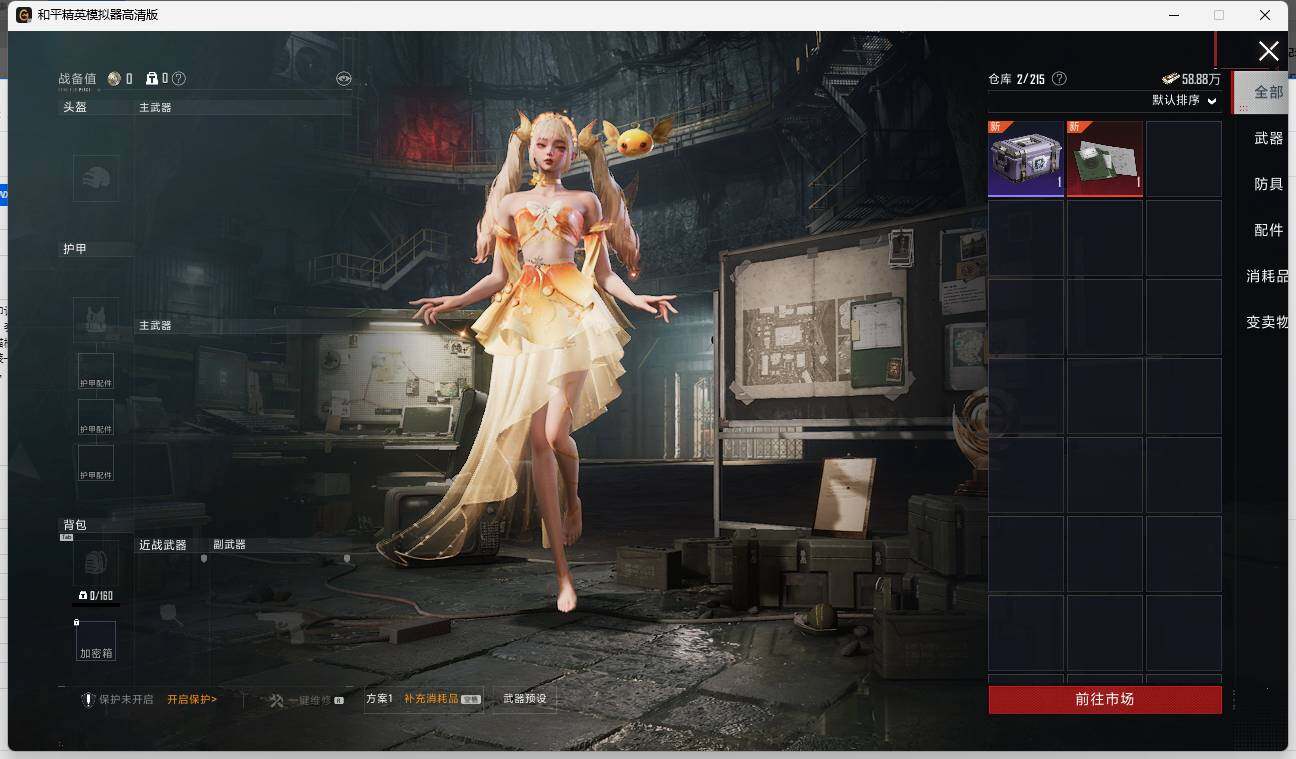Close the warehouse screen with the X
Viewport: 1296px width, 759px height.
[x=1268, y=51]
